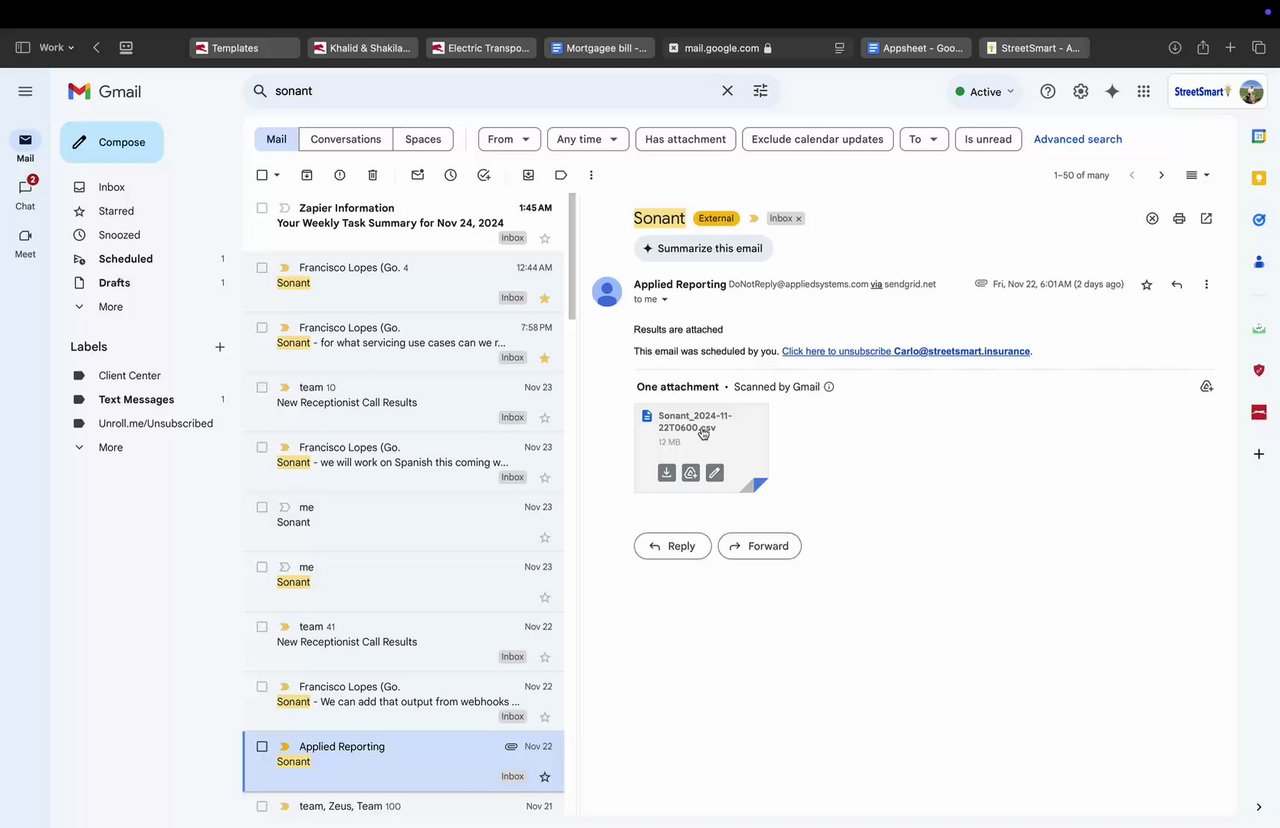
Task: Star the open message beside the date
Action: (x=1147, y=285)
